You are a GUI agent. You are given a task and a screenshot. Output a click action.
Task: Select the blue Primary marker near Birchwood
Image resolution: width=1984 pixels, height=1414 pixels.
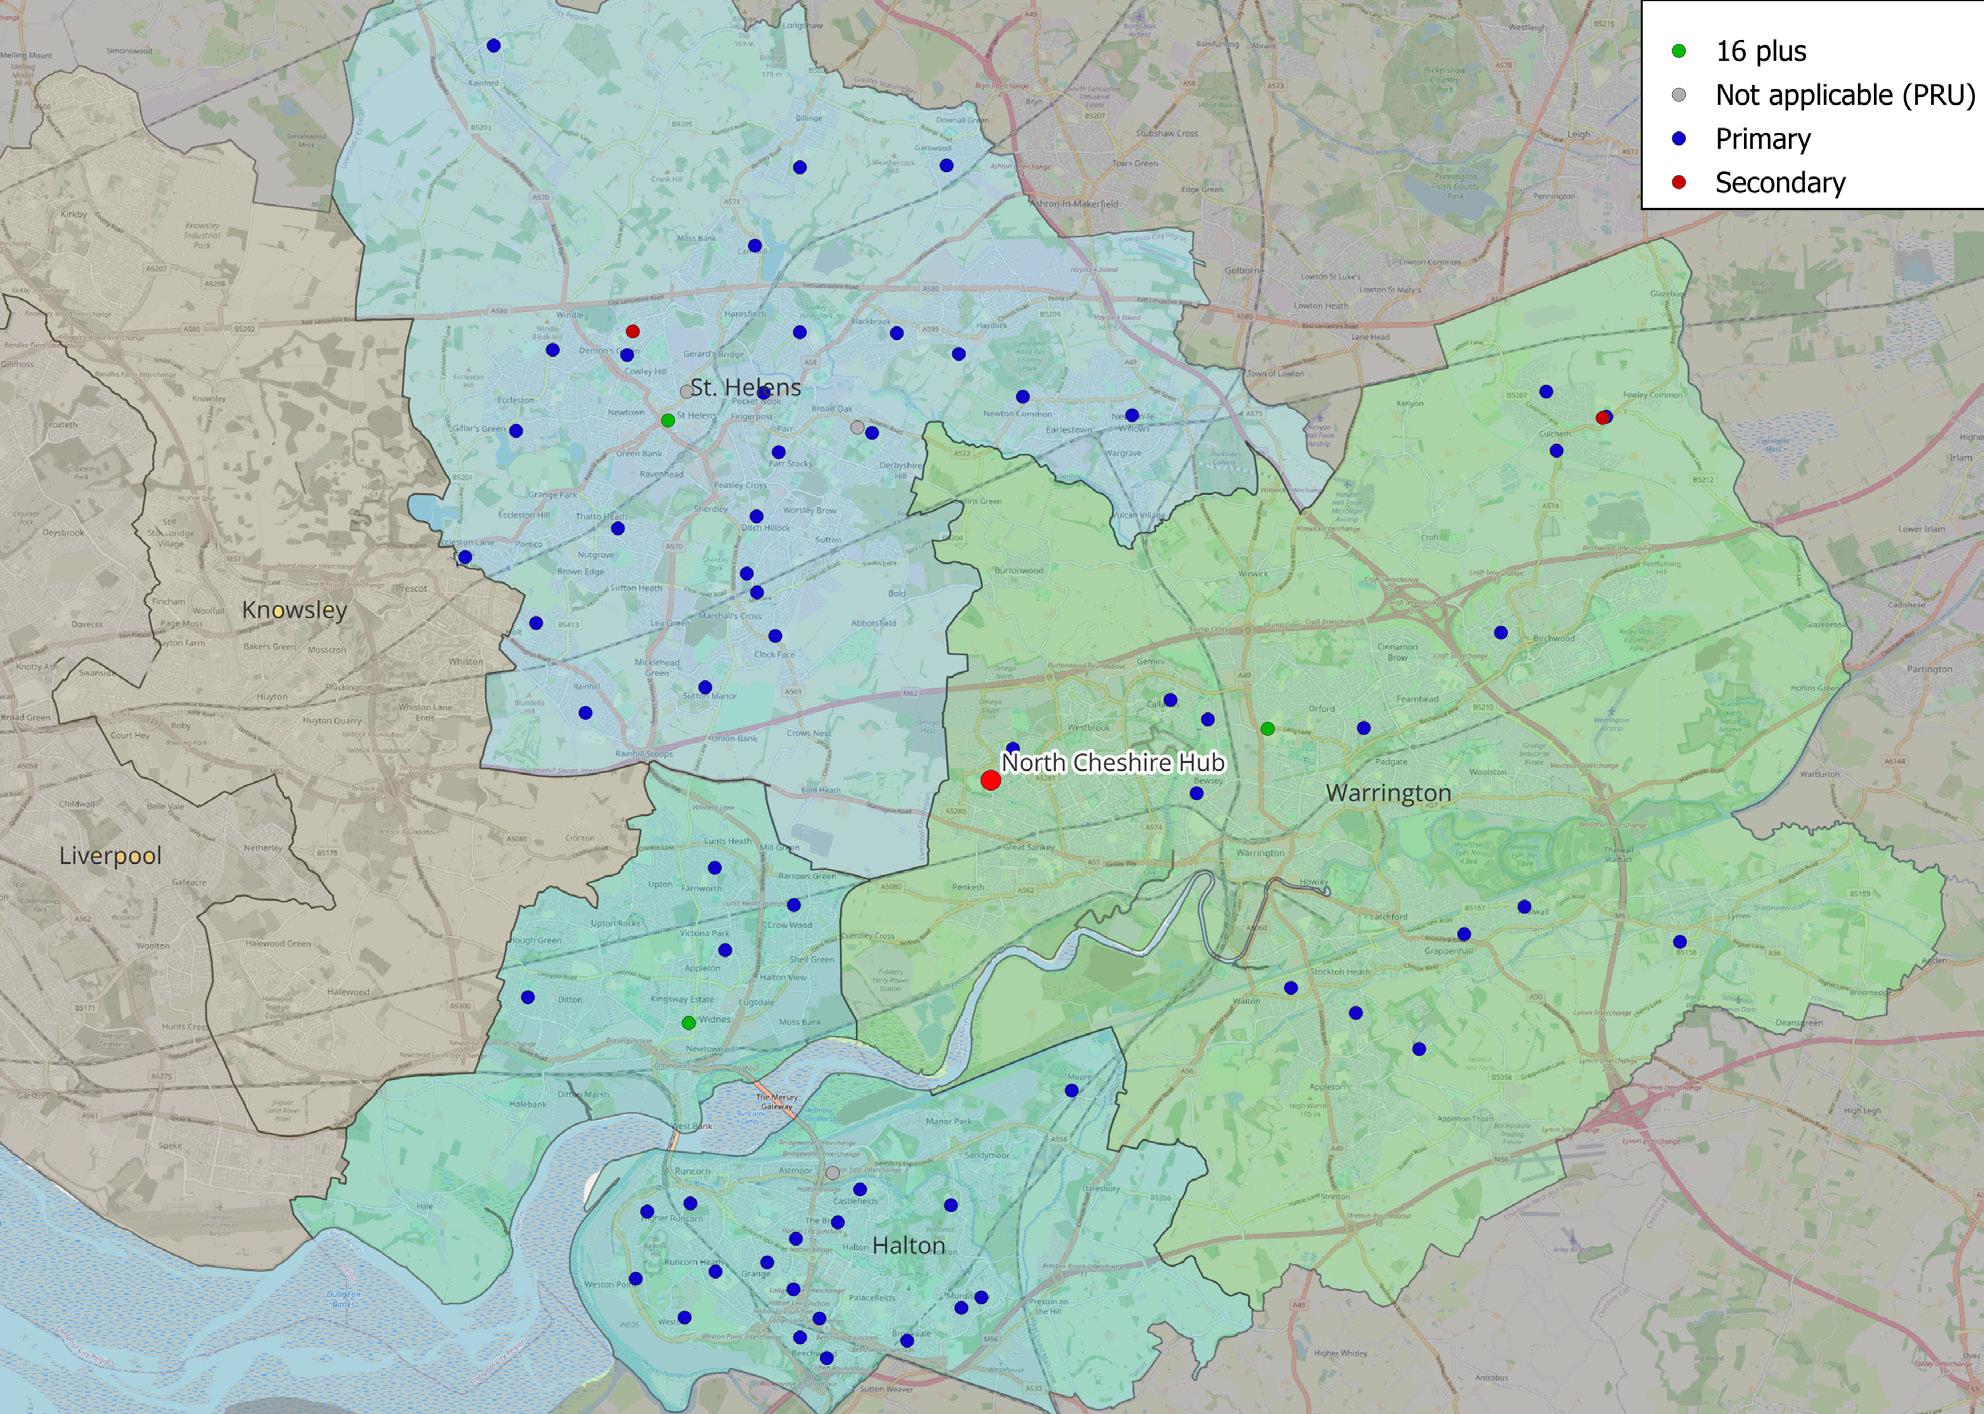1500,632
